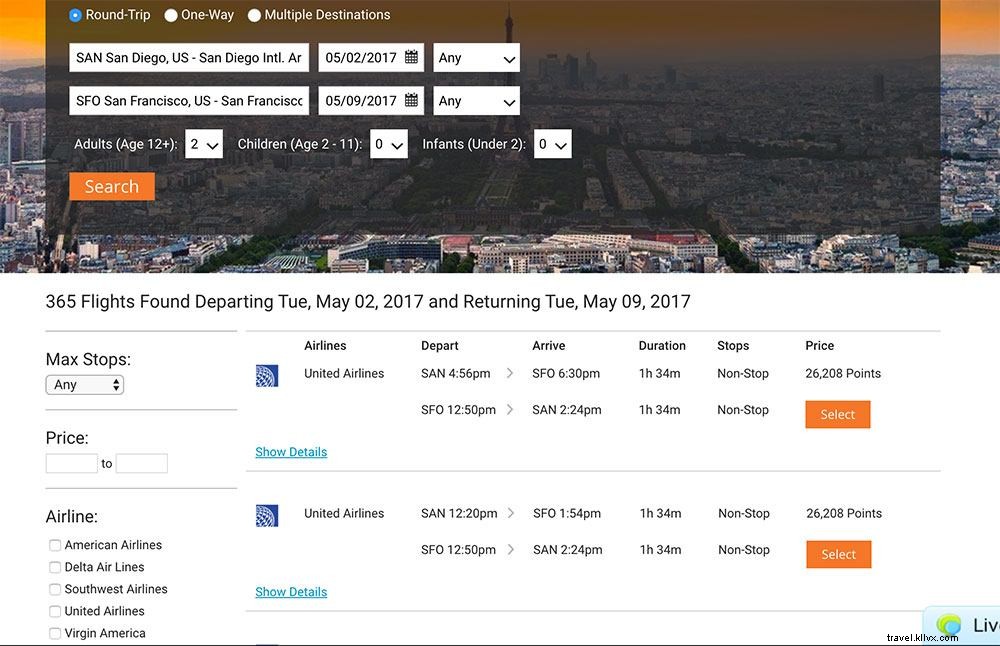Select the Multiple Destinations option

click(254, 15)
